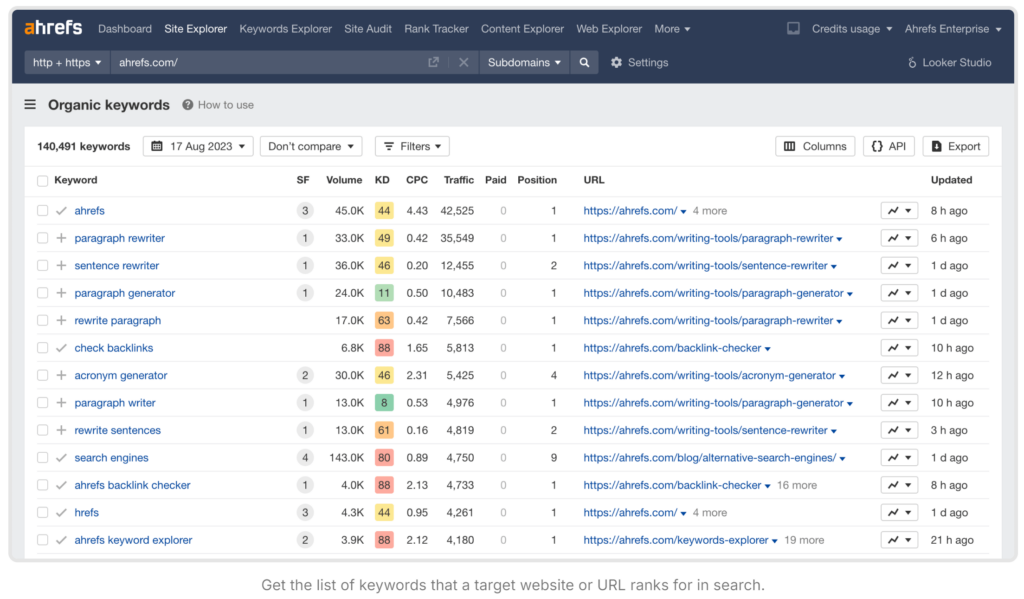The height and width of the screenshot is (599, 1024).
Task: Show position history chart for 'hrefs'
Action: (899, 512)
